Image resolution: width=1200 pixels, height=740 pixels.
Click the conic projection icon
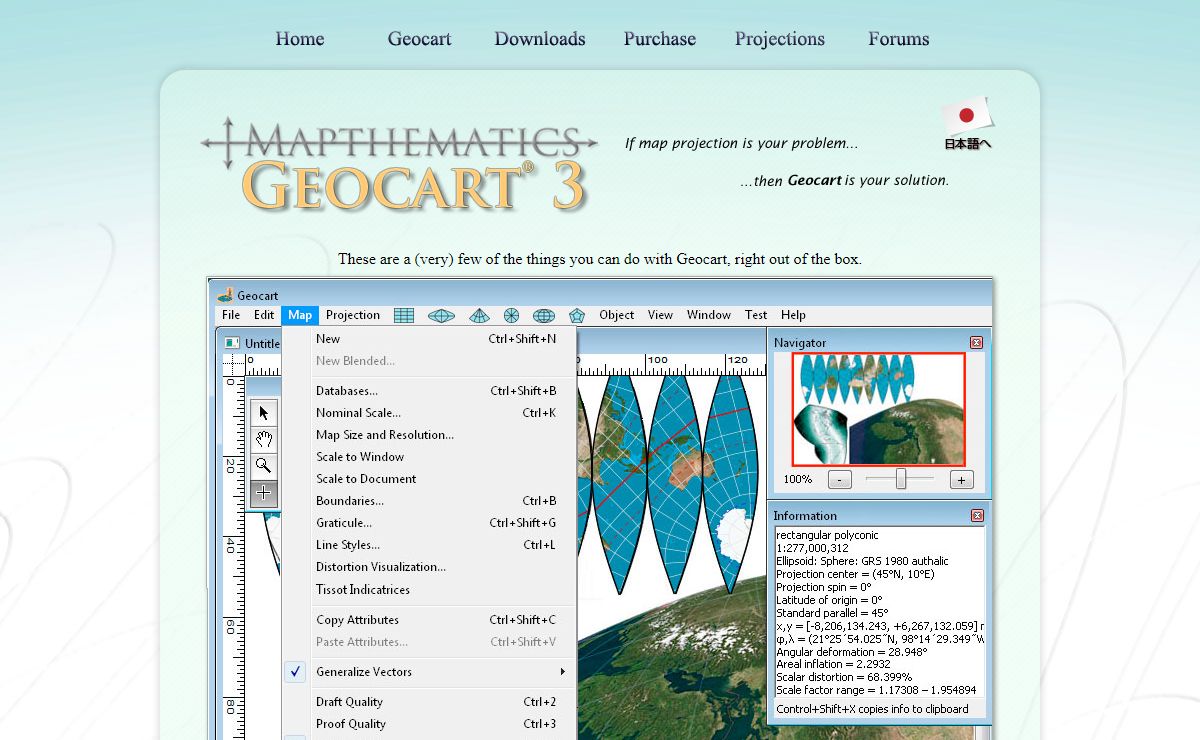480,315
